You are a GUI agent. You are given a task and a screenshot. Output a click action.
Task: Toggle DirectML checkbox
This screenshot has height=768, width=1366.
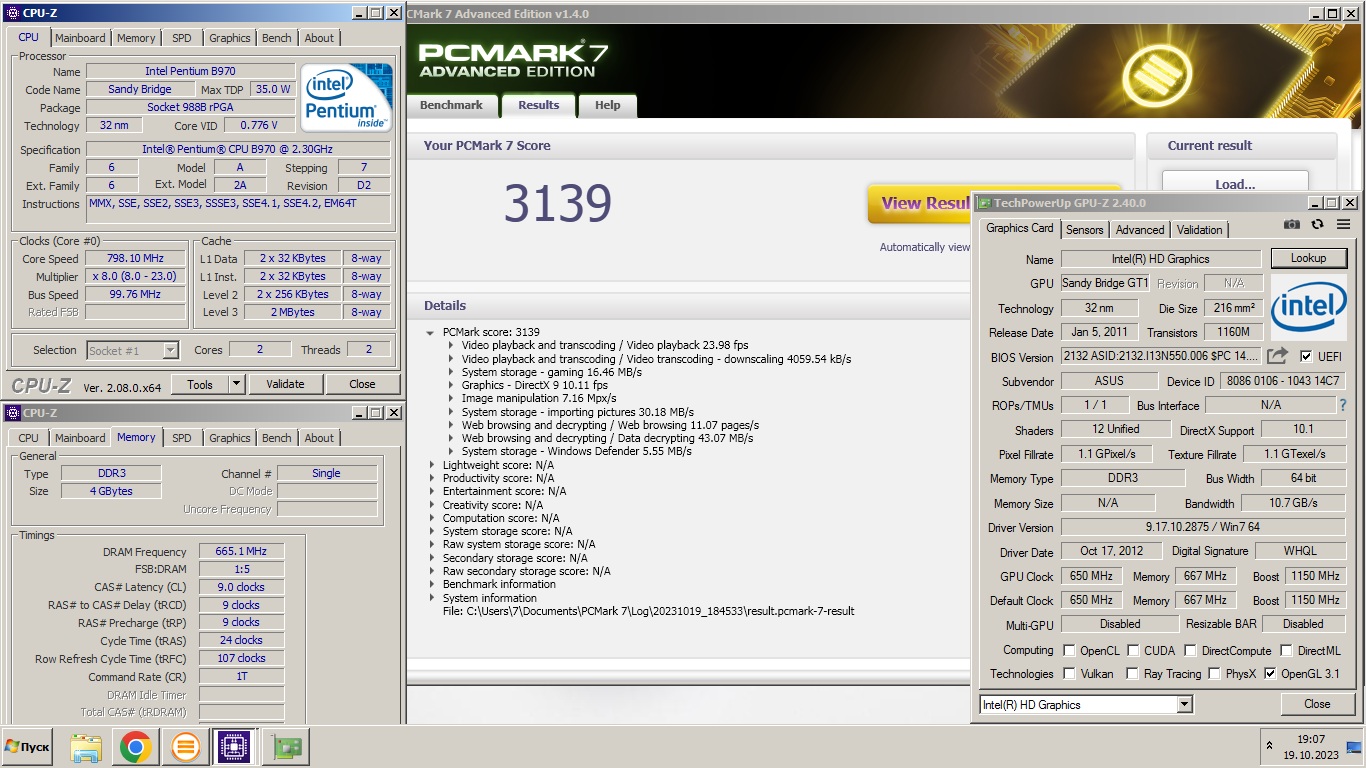pos(1286,650)
